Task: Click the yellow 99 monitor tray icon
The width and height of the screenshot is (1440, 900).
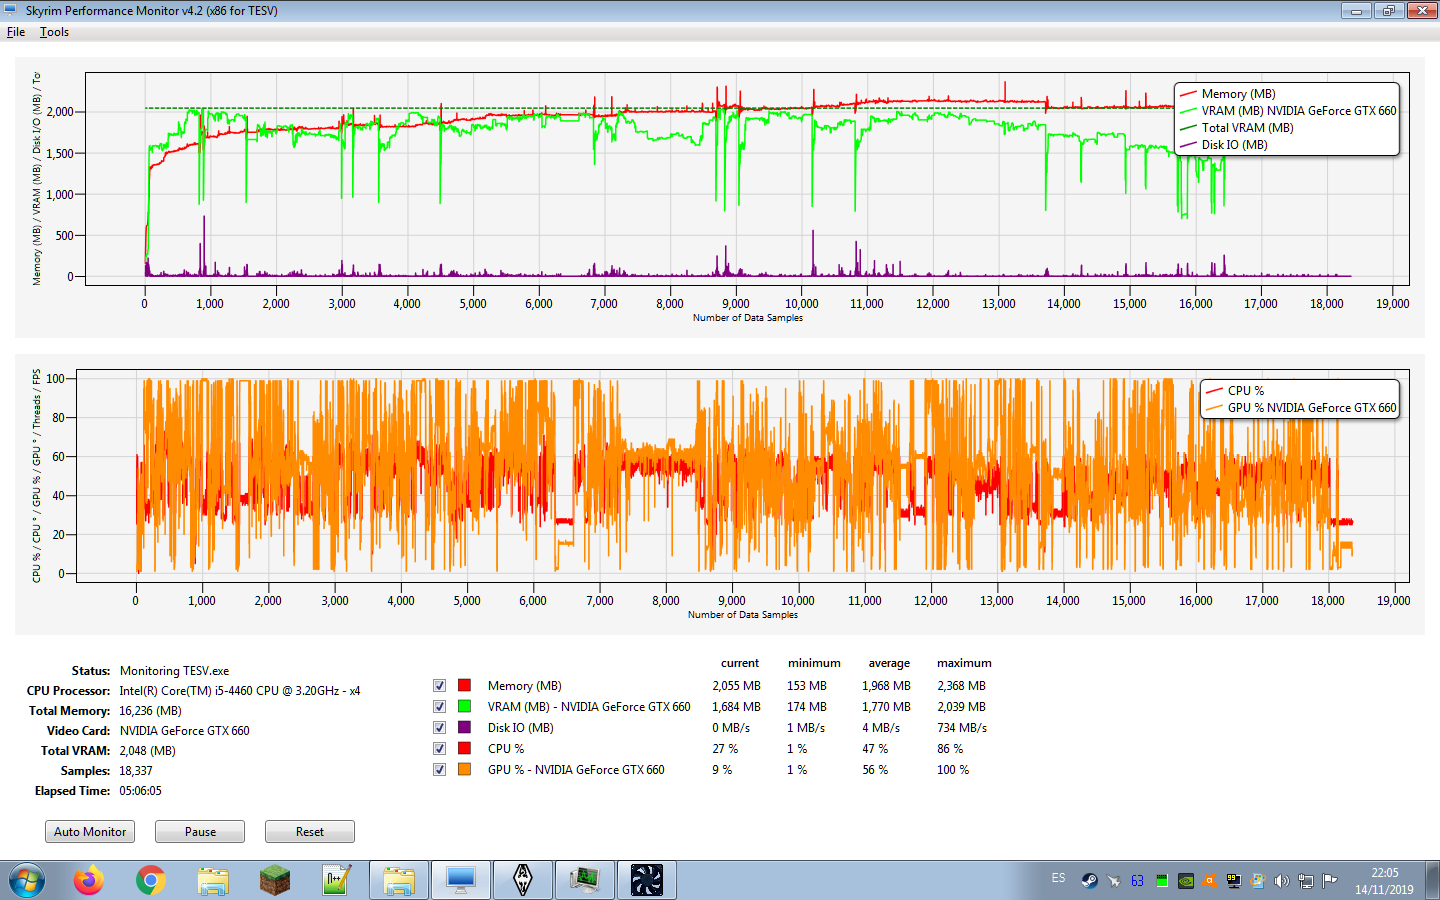Action: tap(1233, 881)
